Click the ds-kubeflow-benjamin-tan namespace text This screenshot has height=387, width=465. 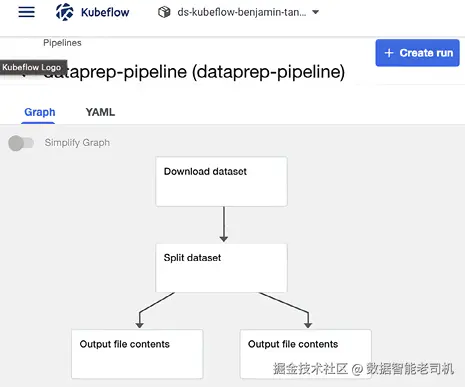242,12
